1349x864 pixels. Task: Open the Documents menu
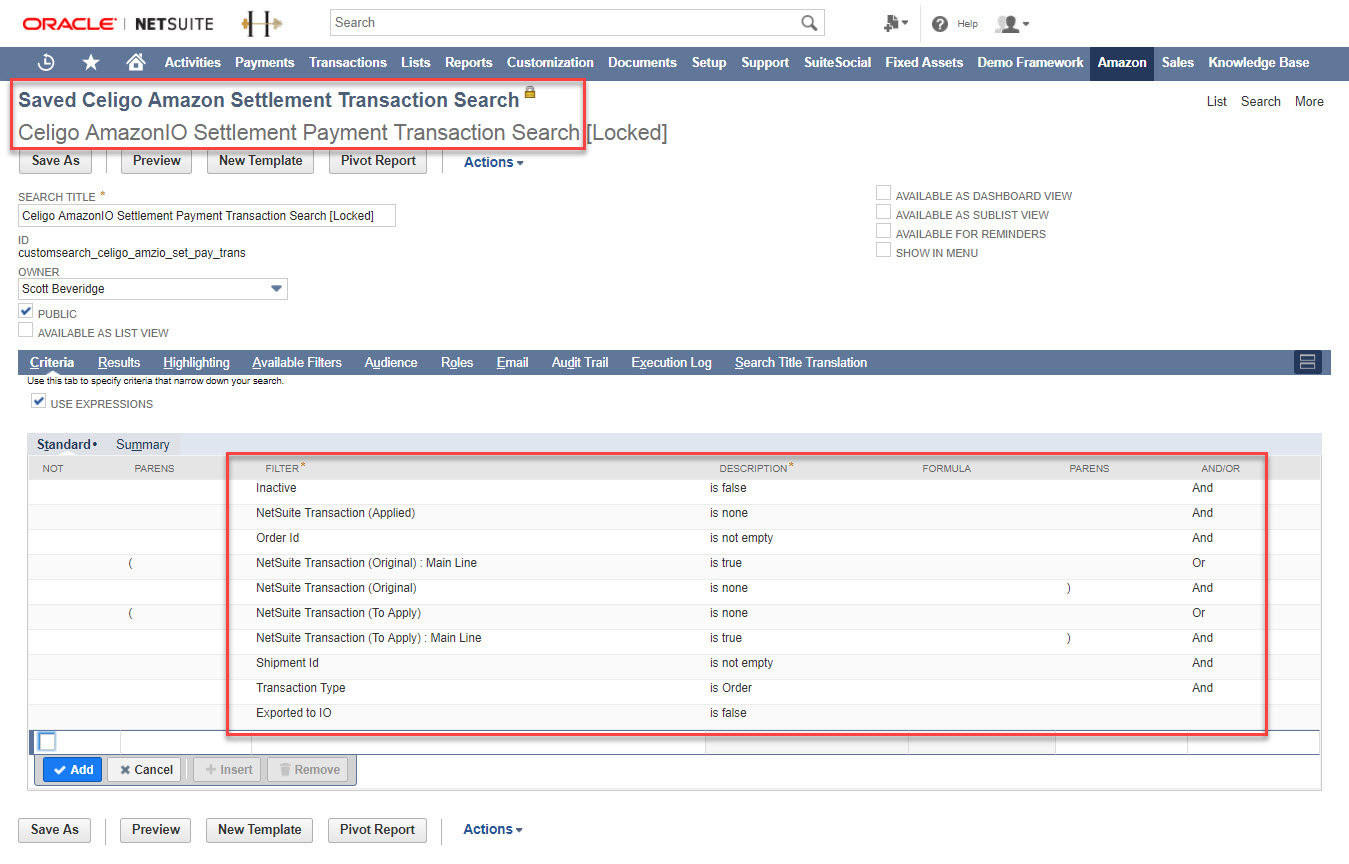pyautogui.click(x=642, y=62)
